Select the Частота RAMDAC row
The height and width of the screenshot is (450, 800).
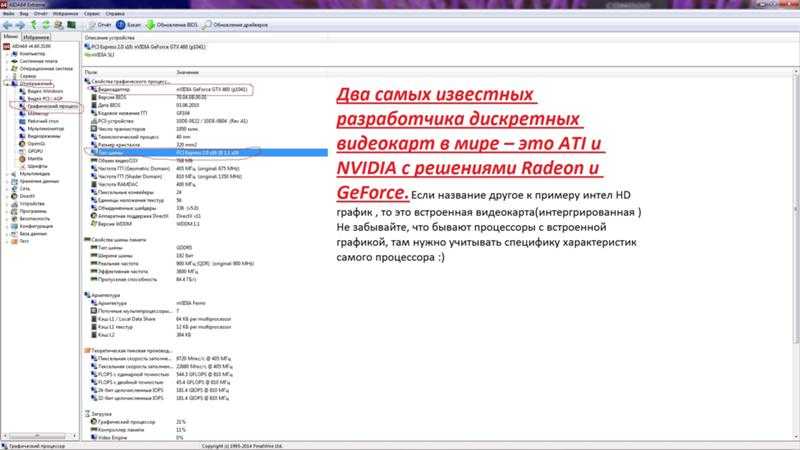coord(205,184)
